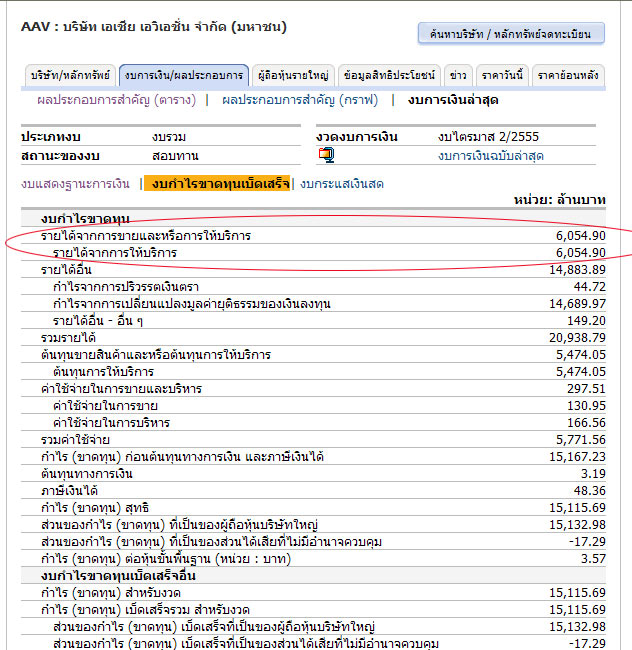
Task: Click the financial statement document icon
Action: click(326, 155)
